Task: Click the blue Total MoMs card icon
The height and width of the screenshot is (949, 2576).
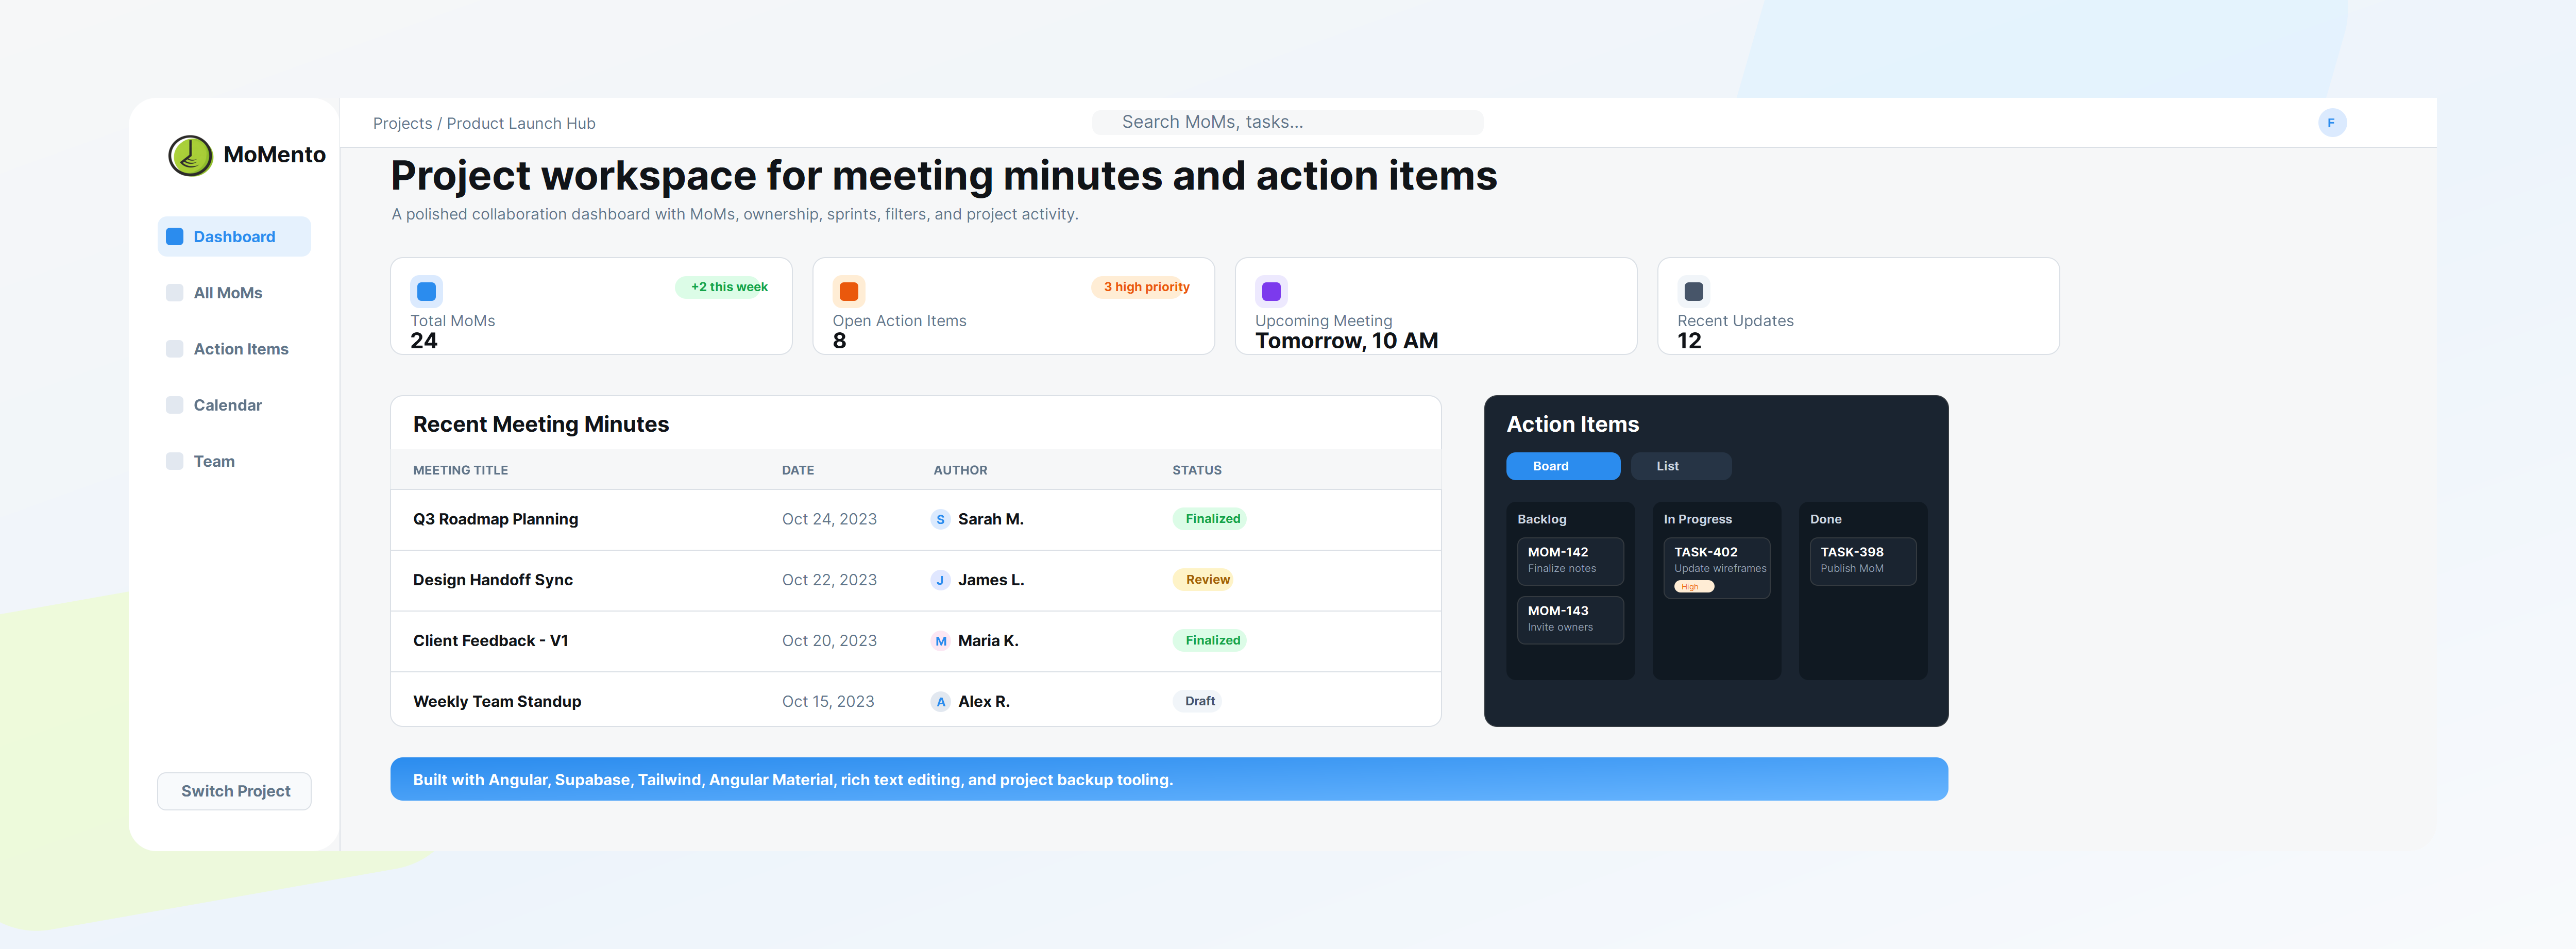Action: pos(426,291)
